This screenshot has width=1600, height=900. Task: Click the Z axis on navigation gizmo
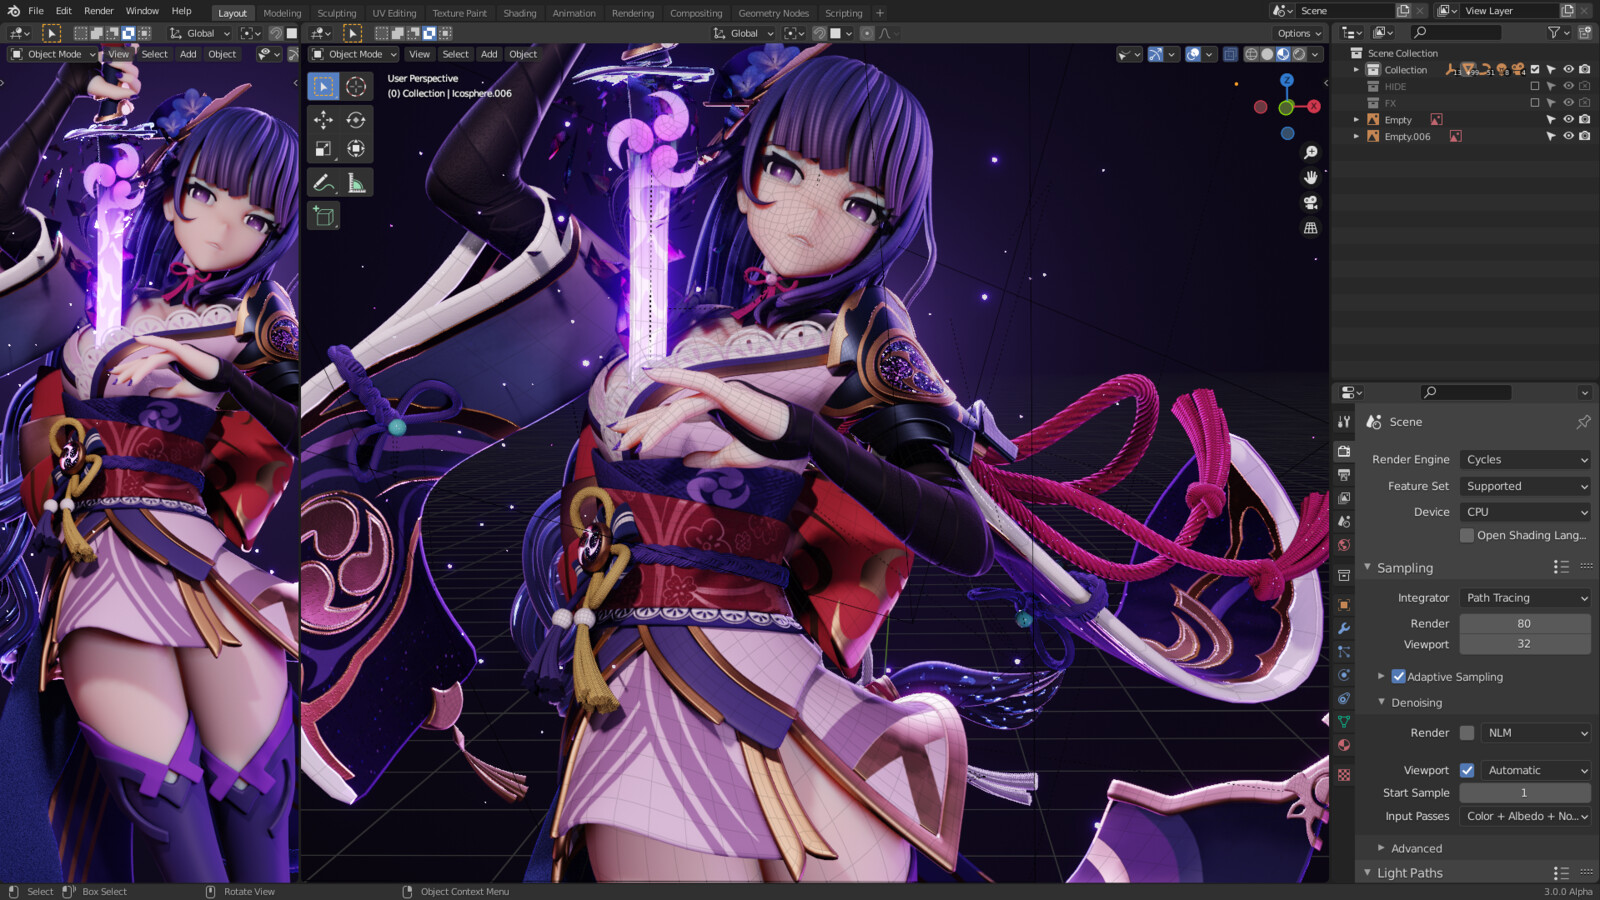(1287, 80)
